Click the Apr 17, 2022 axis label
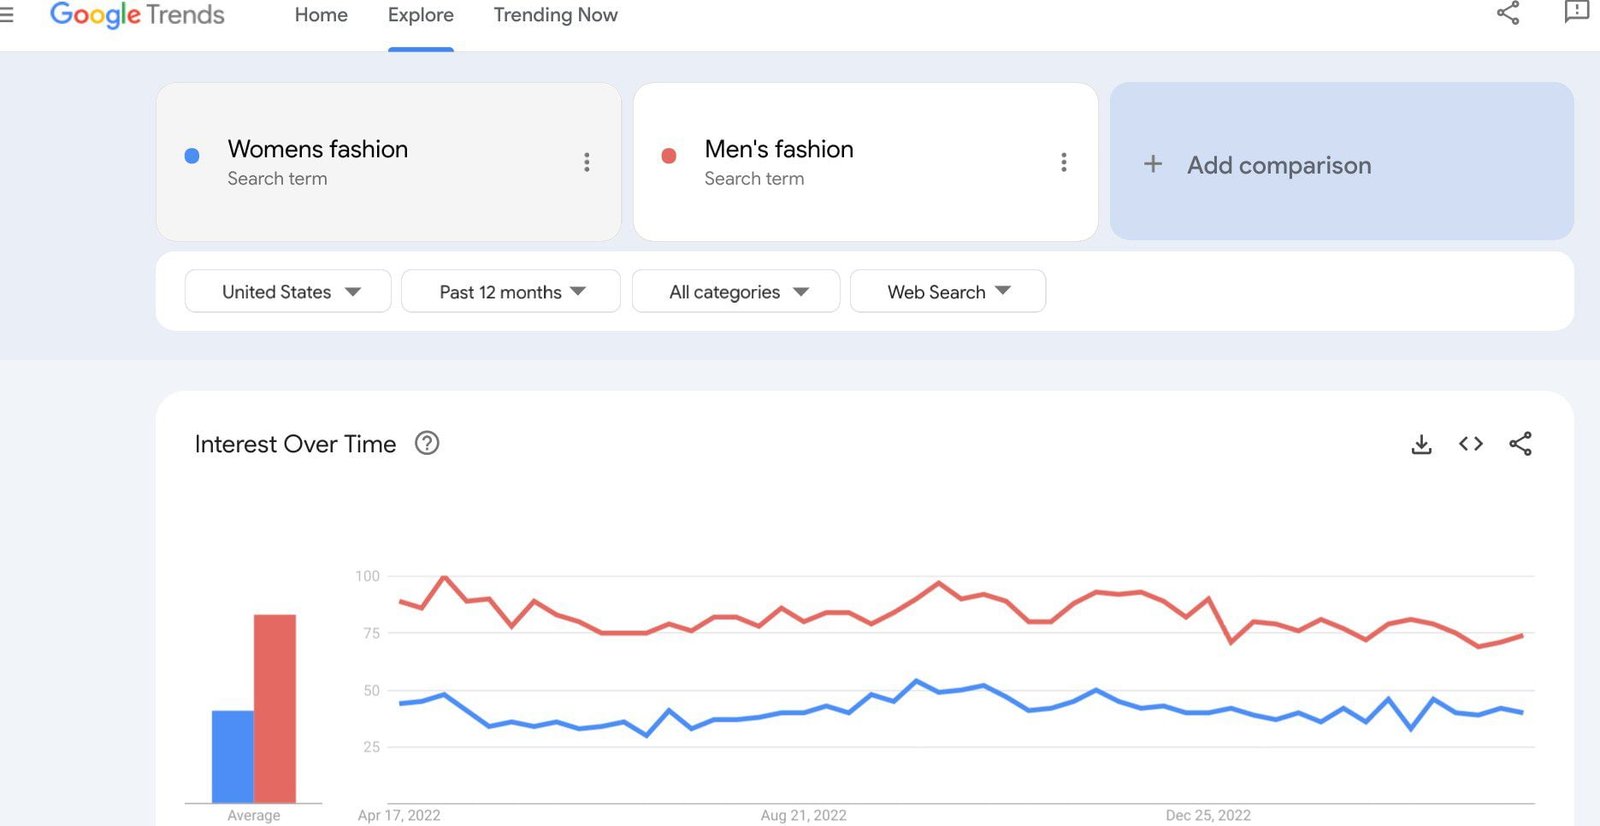 (399, 815)
